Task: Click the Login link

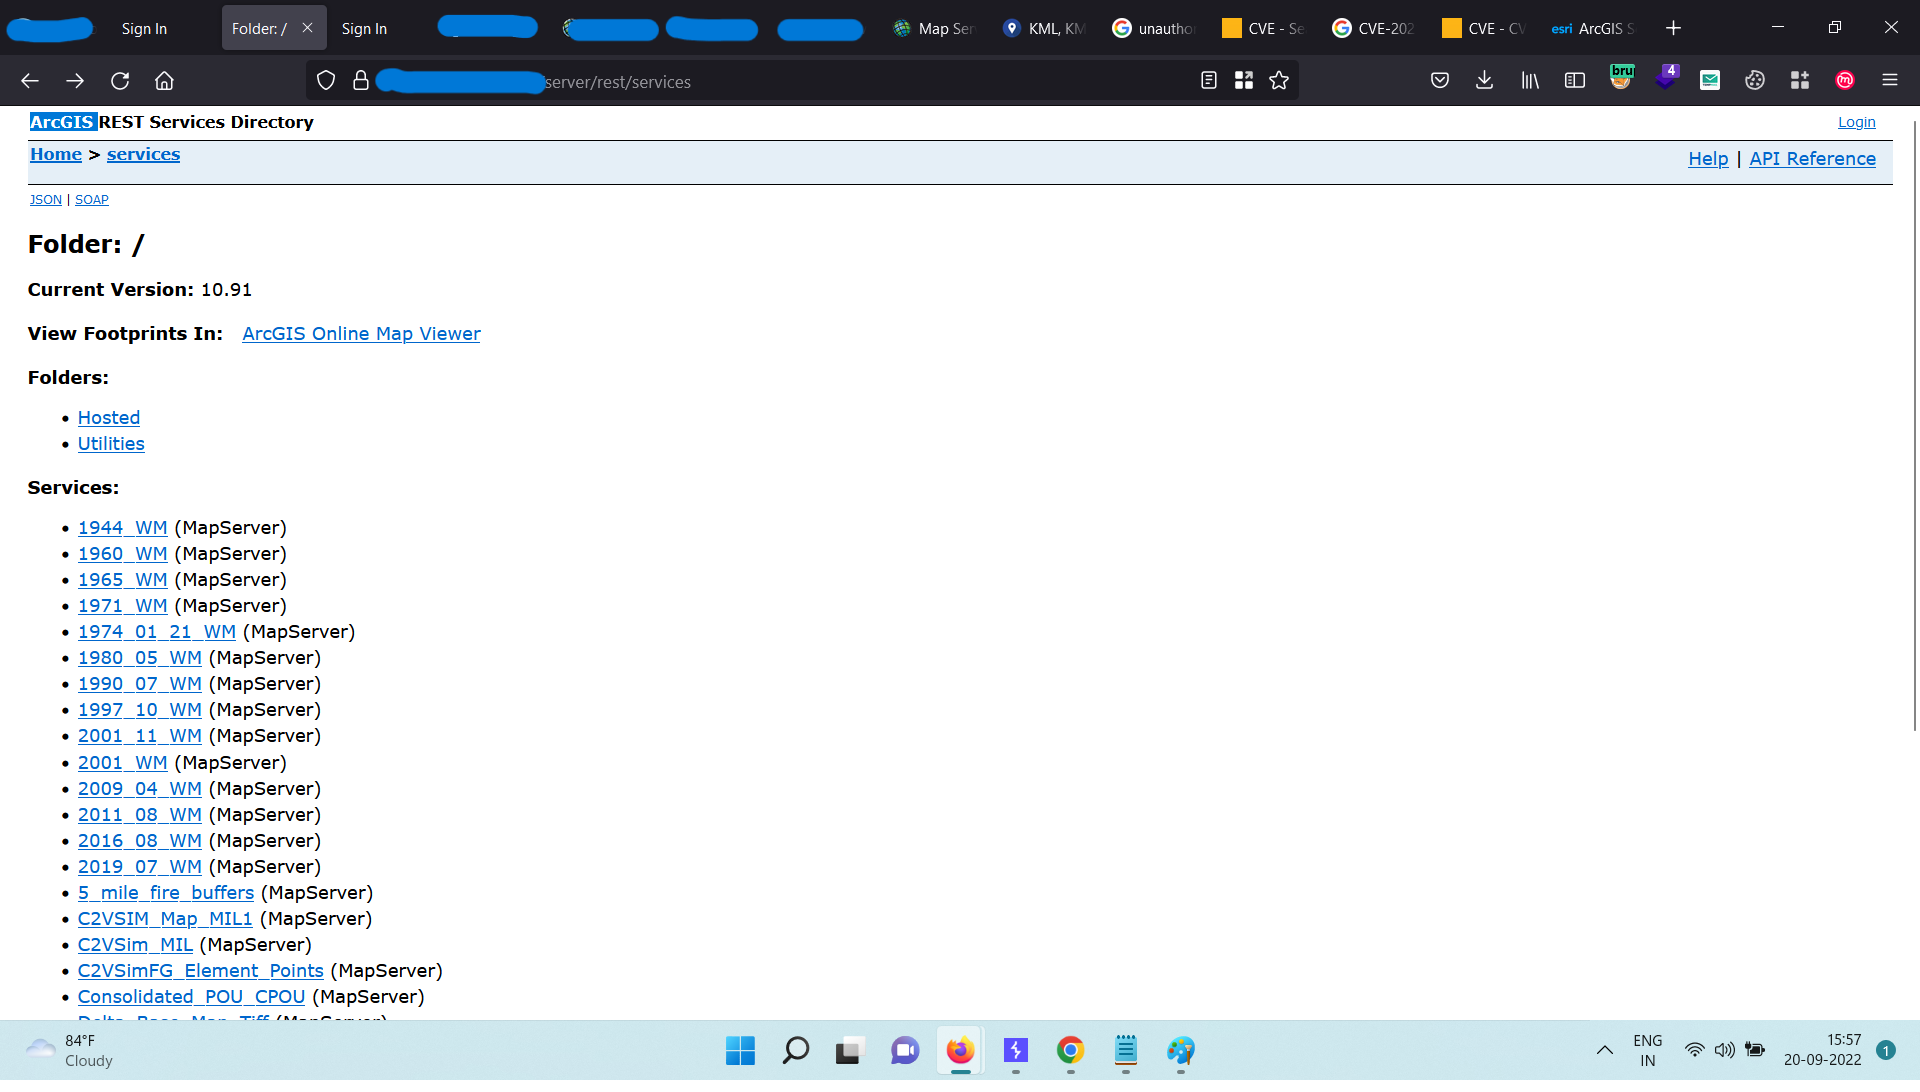Action: (1856, 122)
